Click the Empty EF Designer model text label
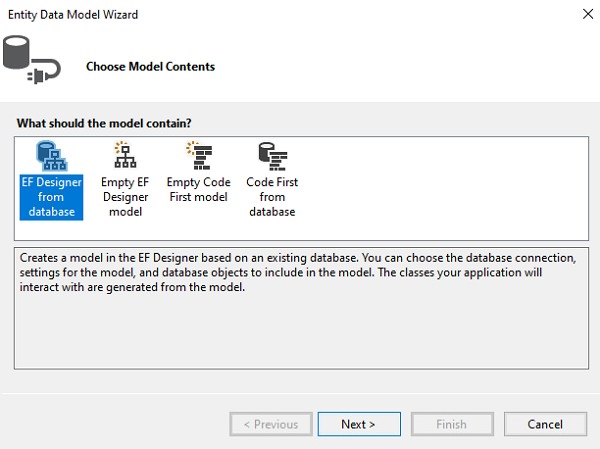 125,197
